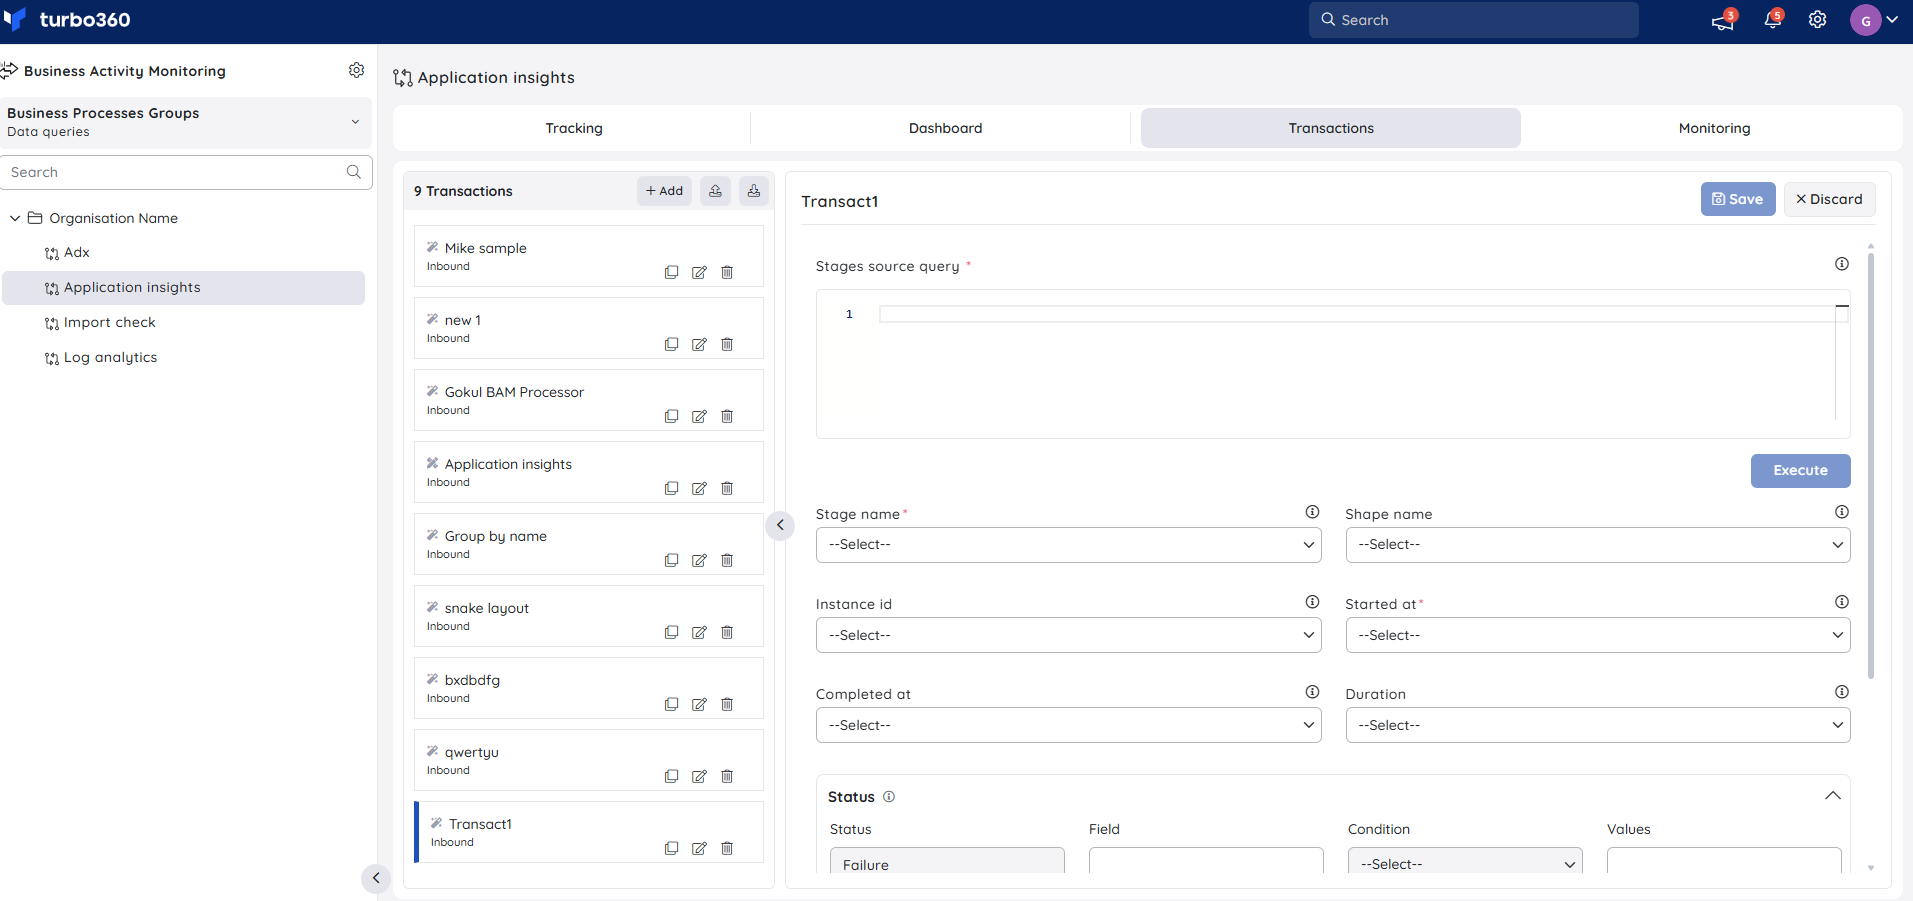Click the Execute button
The height and width of the screenshot is (901, 1913).
tap(1800, 471)
